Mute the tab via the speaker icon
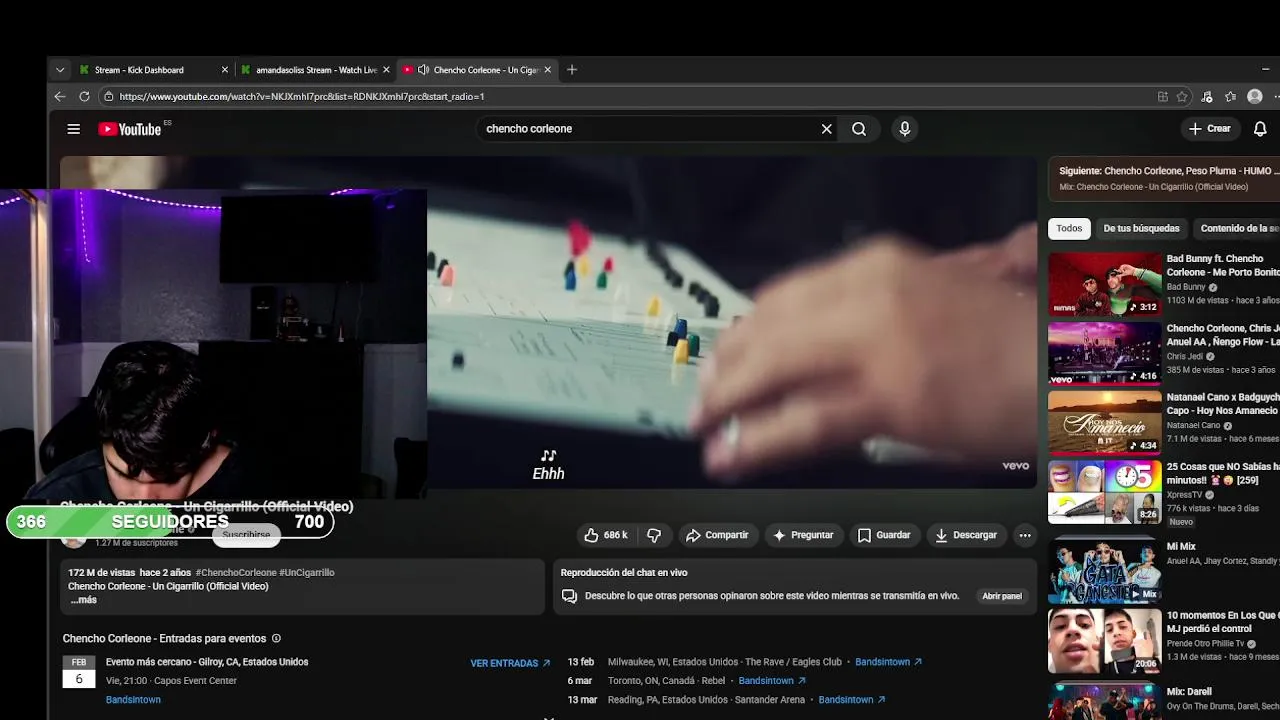 coord(423,70)
